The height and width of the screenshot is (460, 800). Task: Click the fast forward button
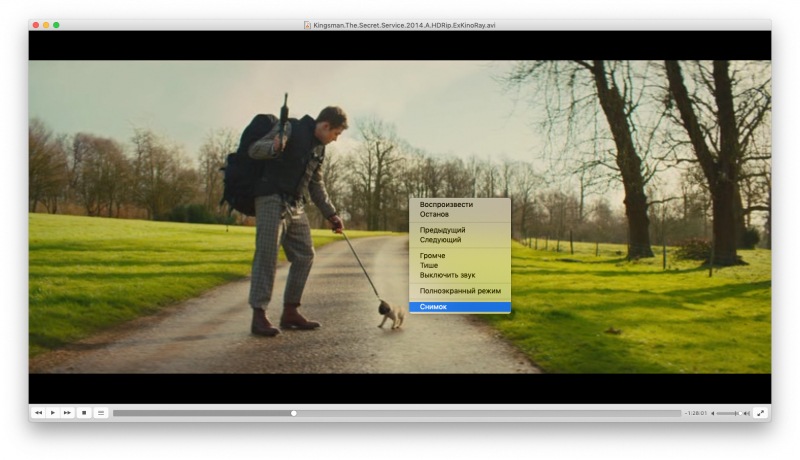pos(67,413)
